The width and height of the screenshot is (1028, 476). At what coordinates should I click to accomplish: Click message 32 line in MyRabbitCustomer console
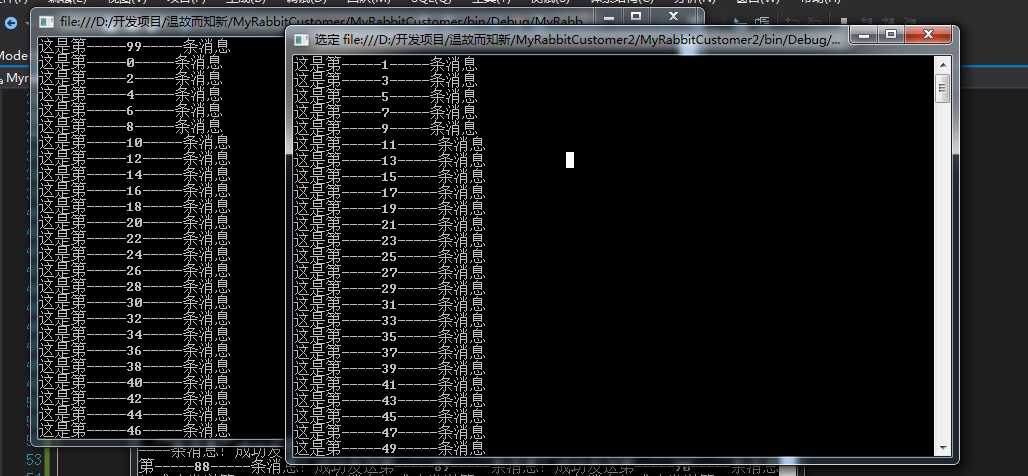tap(134, 319)
